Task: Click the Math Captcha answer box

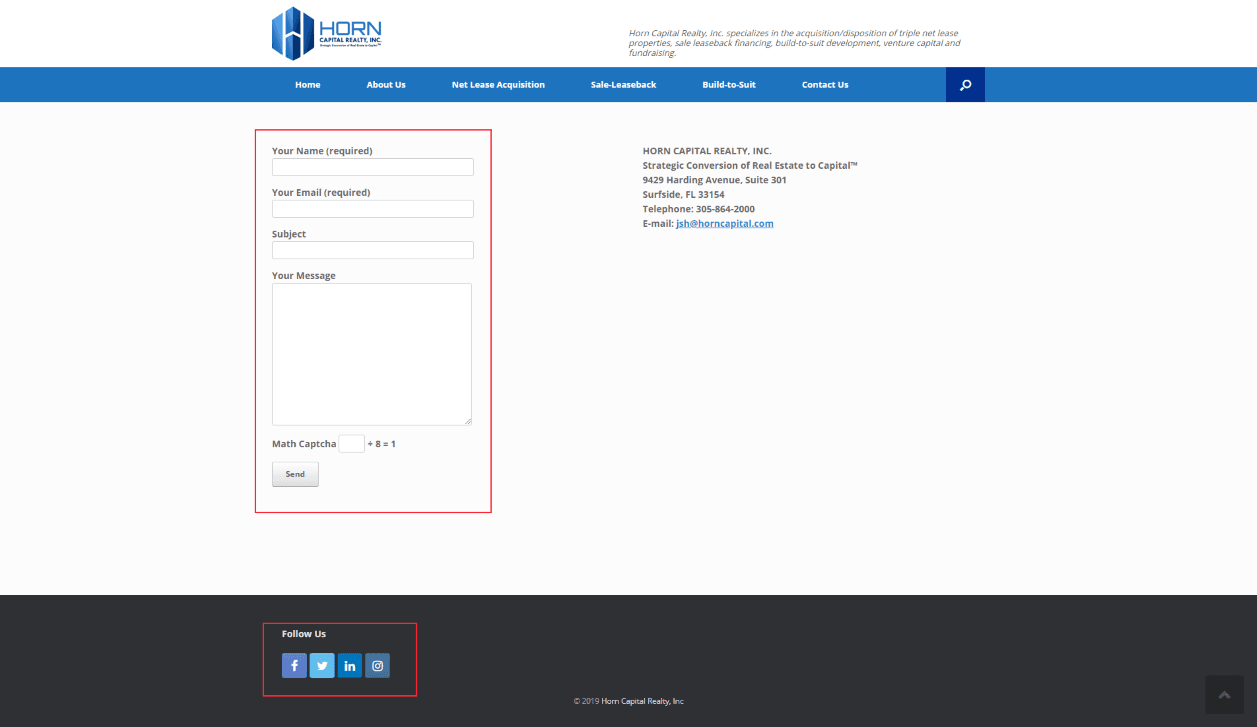Action: (352, 444)
